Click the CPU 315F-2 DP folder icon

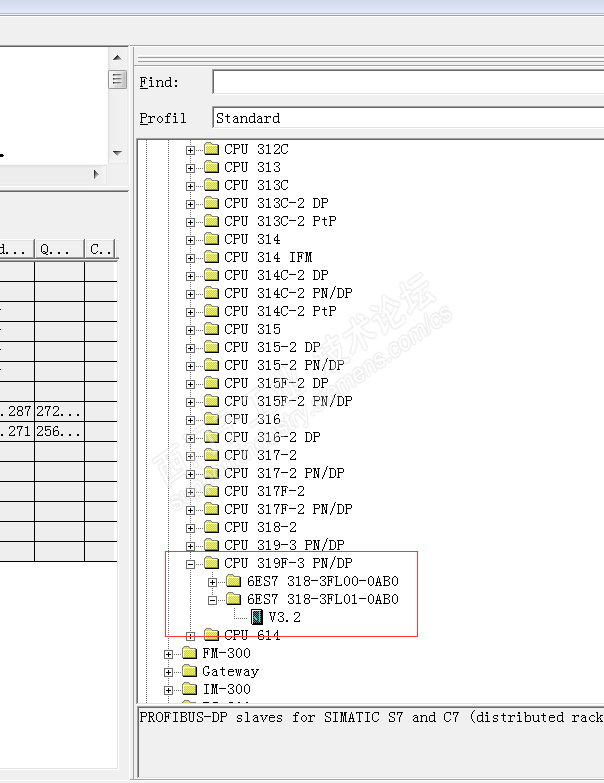click(212, 383)
